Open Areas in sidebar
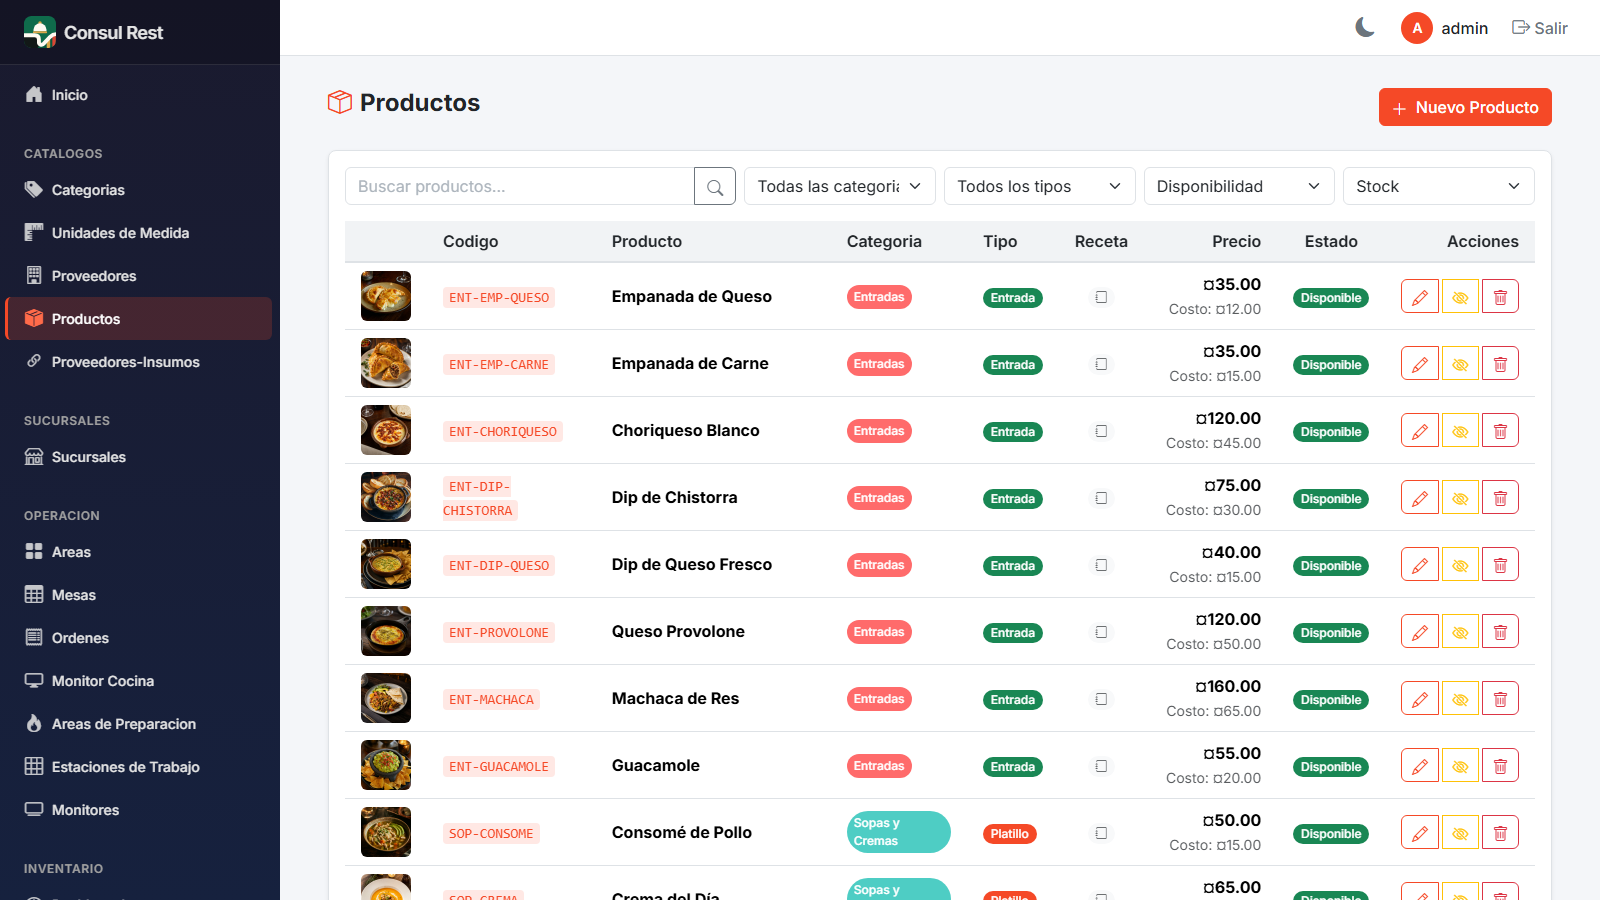The width and height of the screenshot is (1600, 900). point(140,552)
